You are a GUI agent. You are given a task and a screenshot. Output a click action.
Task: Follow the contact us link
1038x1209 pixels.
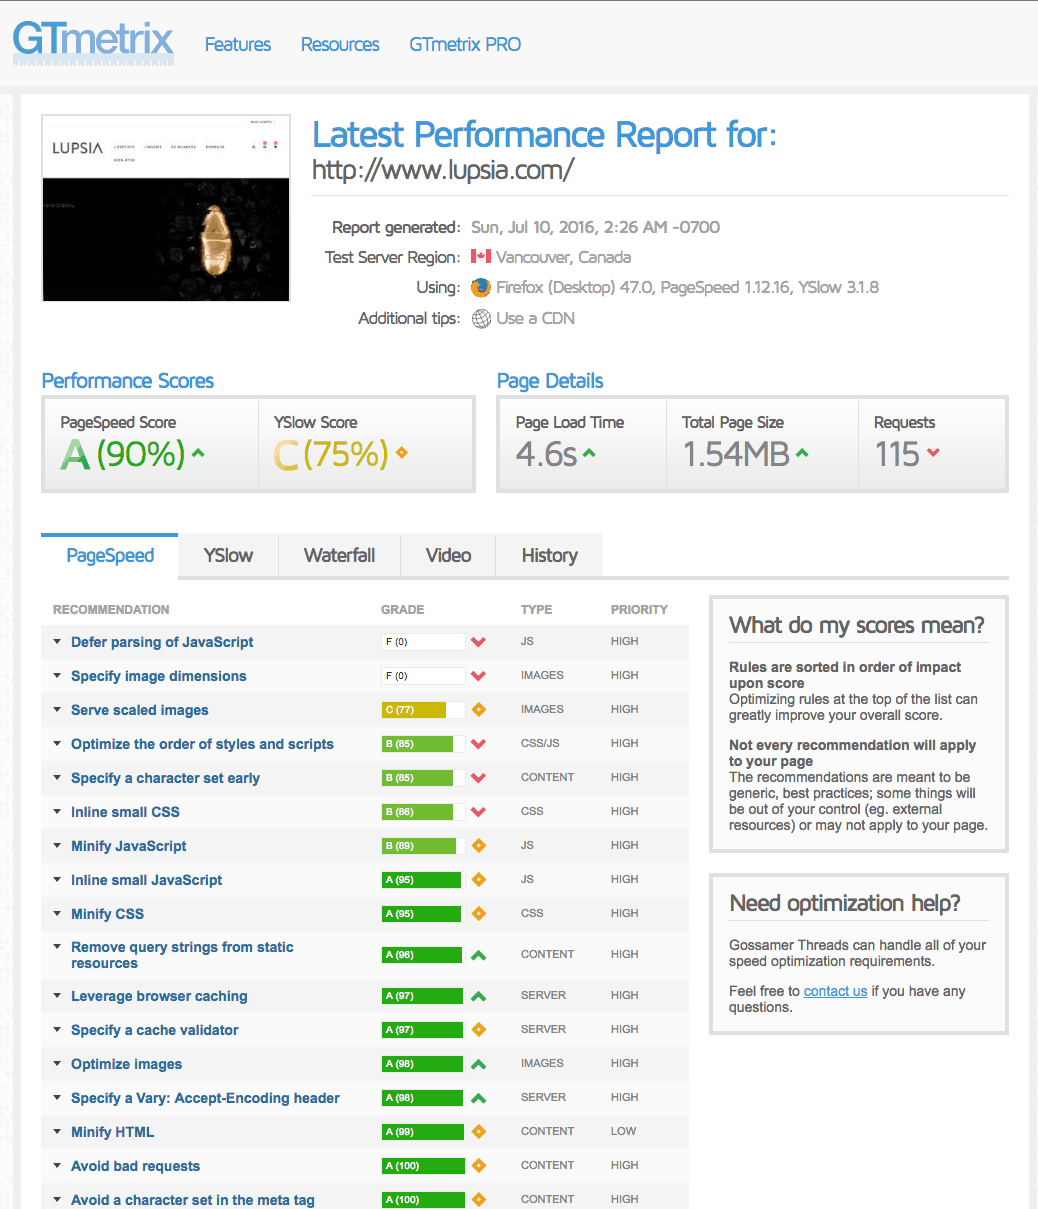[x=835, y=991]
